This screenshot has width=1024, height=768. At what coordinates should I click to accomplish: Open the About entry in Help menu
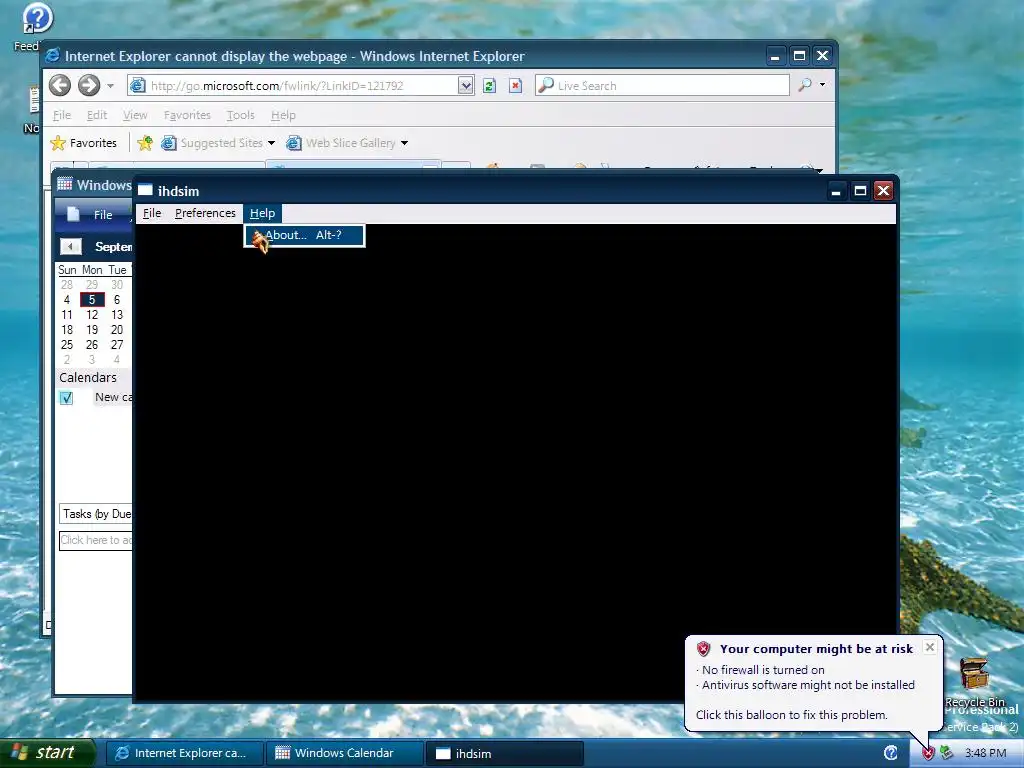[304, 235]
